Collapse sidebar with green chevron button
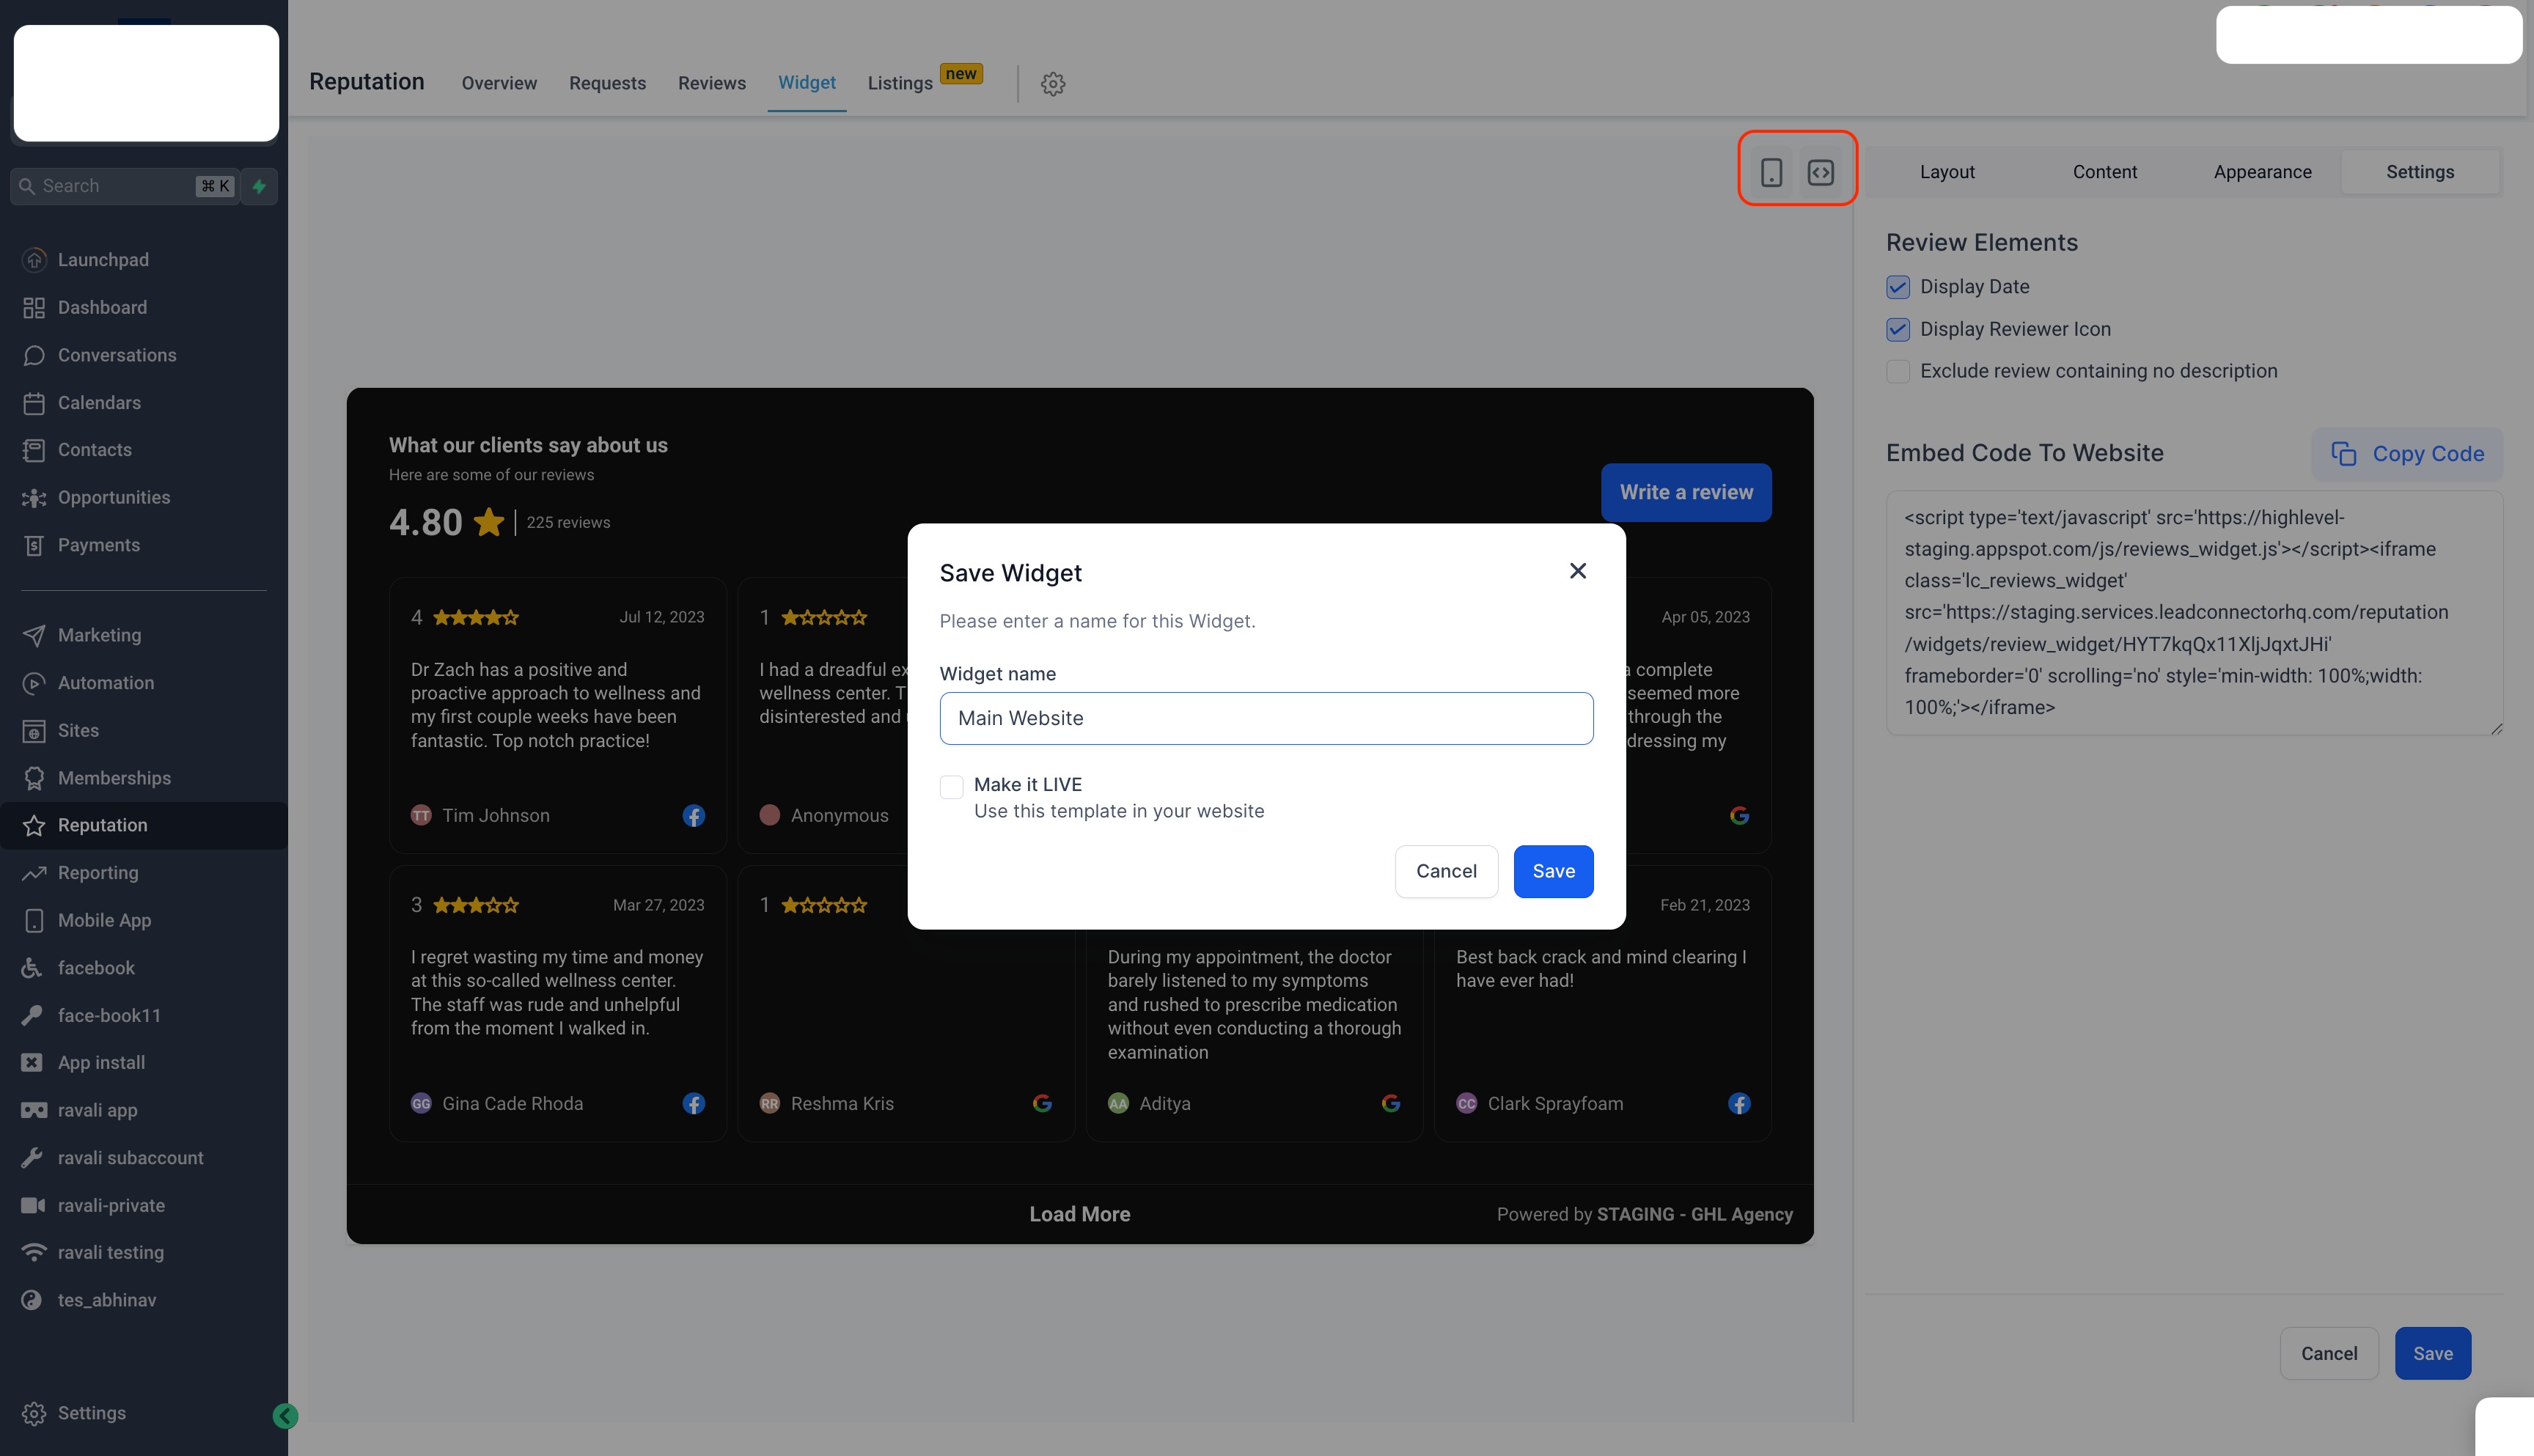This screenshot has height=1456, width=2534. 285,1415
